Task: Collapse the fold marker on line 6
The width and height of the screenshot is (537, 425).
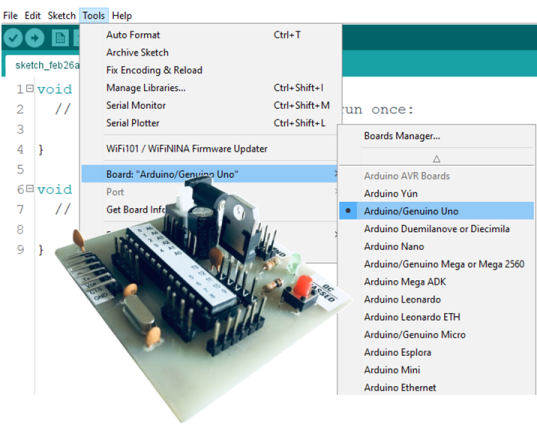Action: (30, 189)
